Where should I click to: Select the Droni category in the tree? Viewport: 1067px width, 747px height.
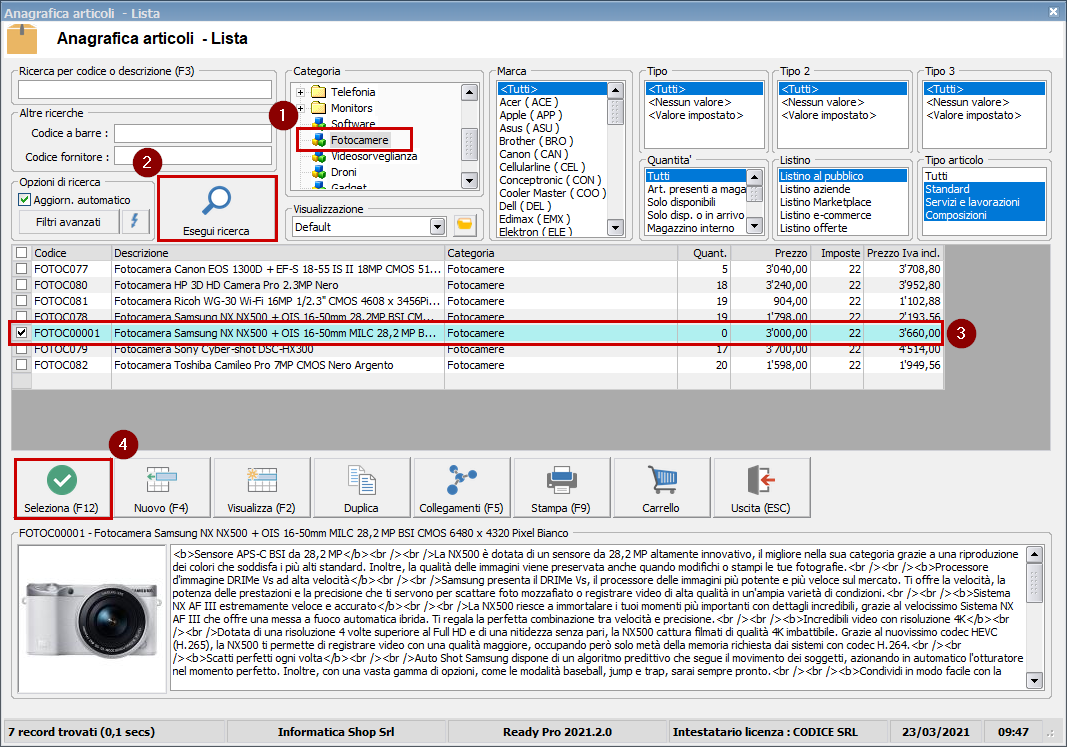point(344,172)
